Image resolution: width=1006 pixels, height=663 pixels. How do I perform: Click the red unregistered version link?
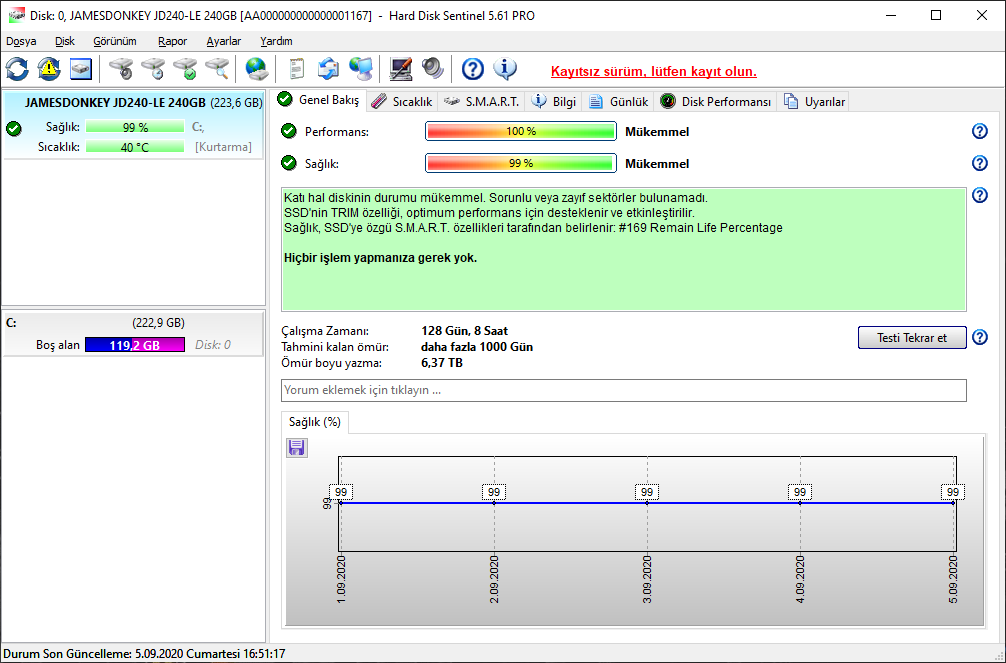653,71
